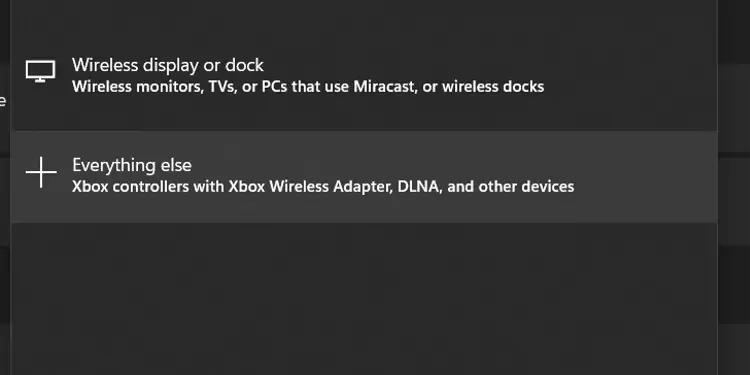Click empty right area of highlighted Everything else row

point(646,176)
